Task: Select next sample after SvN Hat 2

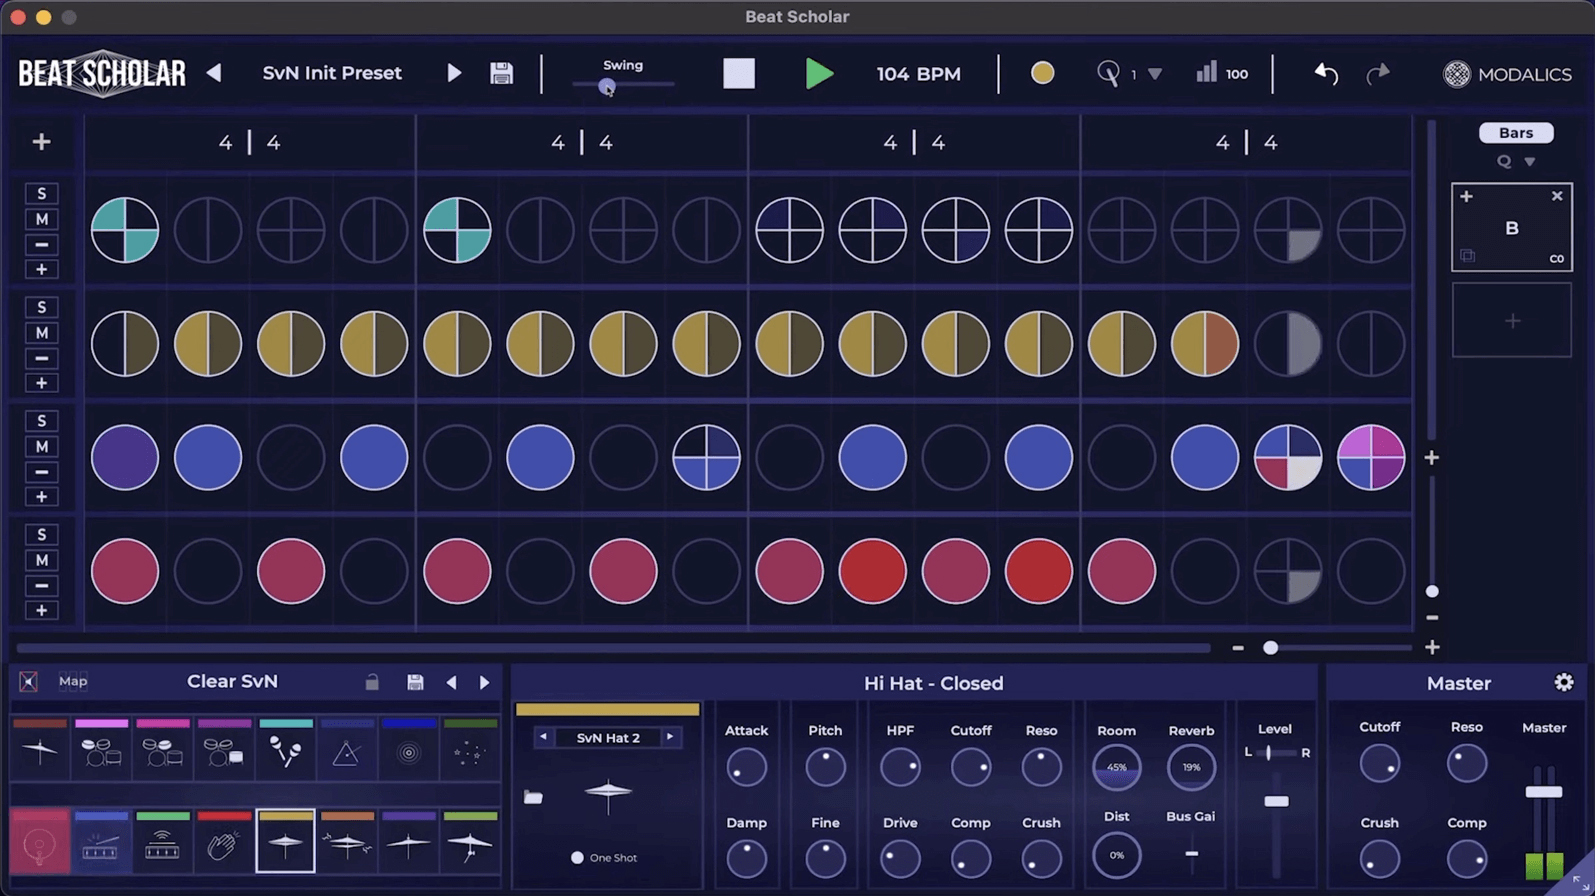Action: (x=670, y=737)
